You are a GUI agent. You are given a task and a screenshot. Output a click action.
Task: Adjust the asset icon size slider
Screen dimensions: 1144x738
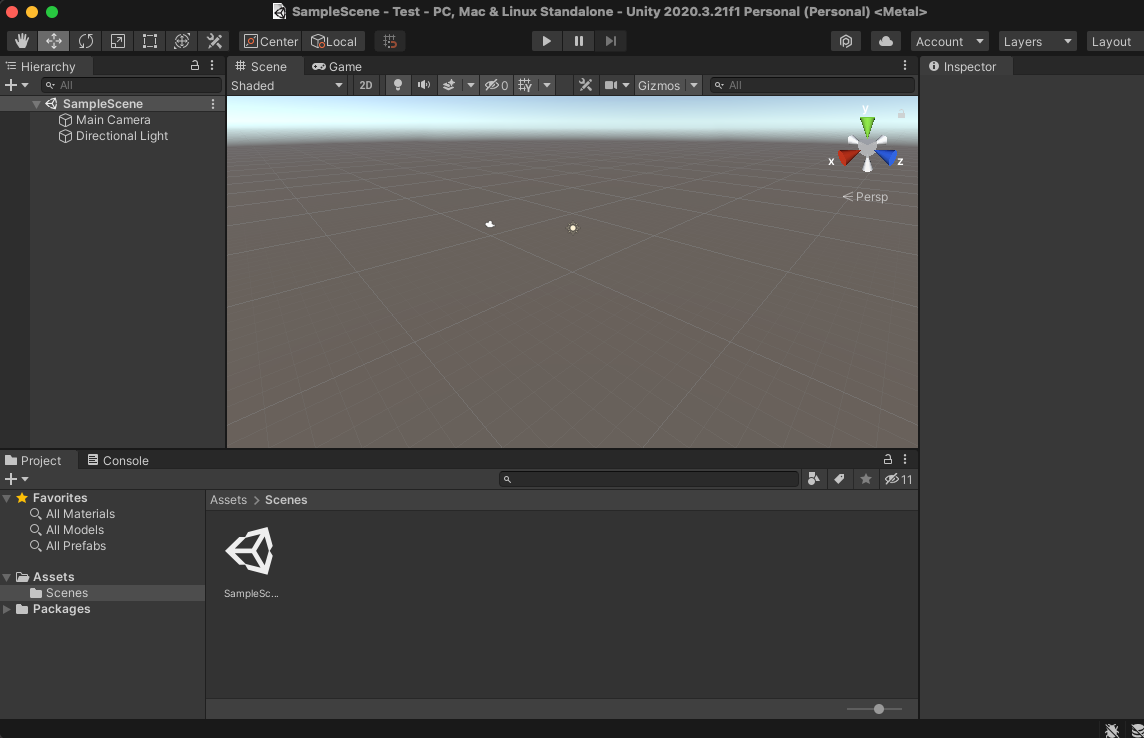876,709
